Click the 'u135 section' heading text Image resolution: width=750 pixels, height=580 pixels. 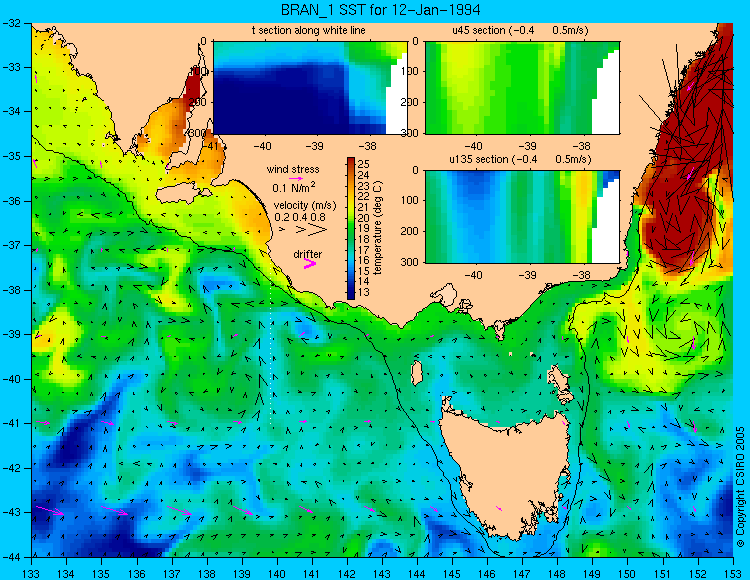tap(475, 159)
